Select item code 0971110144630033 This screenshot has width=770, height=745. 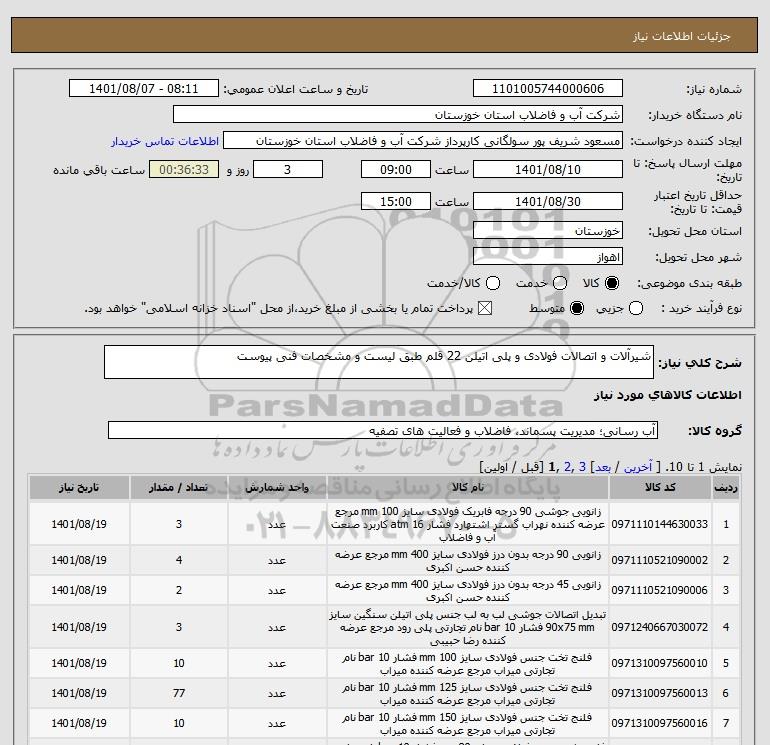click(x=660, y=524)
